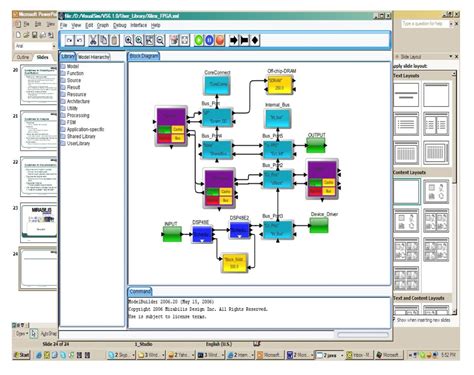The image size is (474, 375).
Task: Click the Copy icon in VisualSim toolbar
Action: point(104,40)
